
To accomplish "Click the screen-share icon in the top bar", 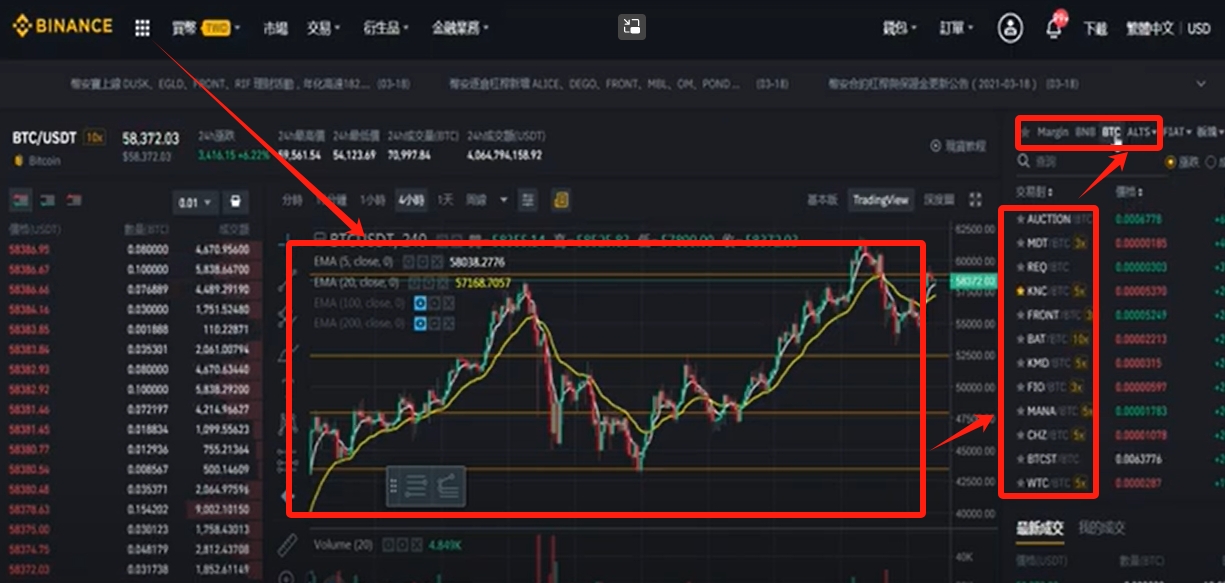I will pyautogui.click(x=632, y=27).
